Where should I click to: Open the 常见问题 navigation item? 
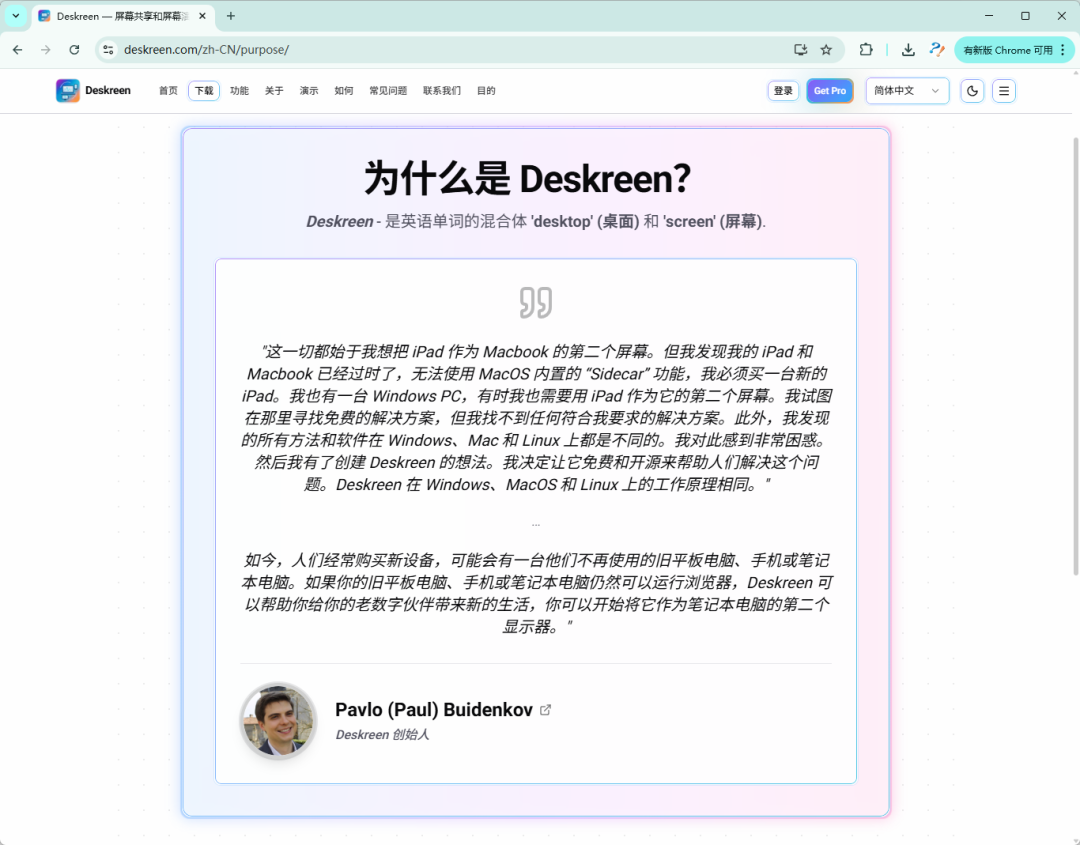388,91
